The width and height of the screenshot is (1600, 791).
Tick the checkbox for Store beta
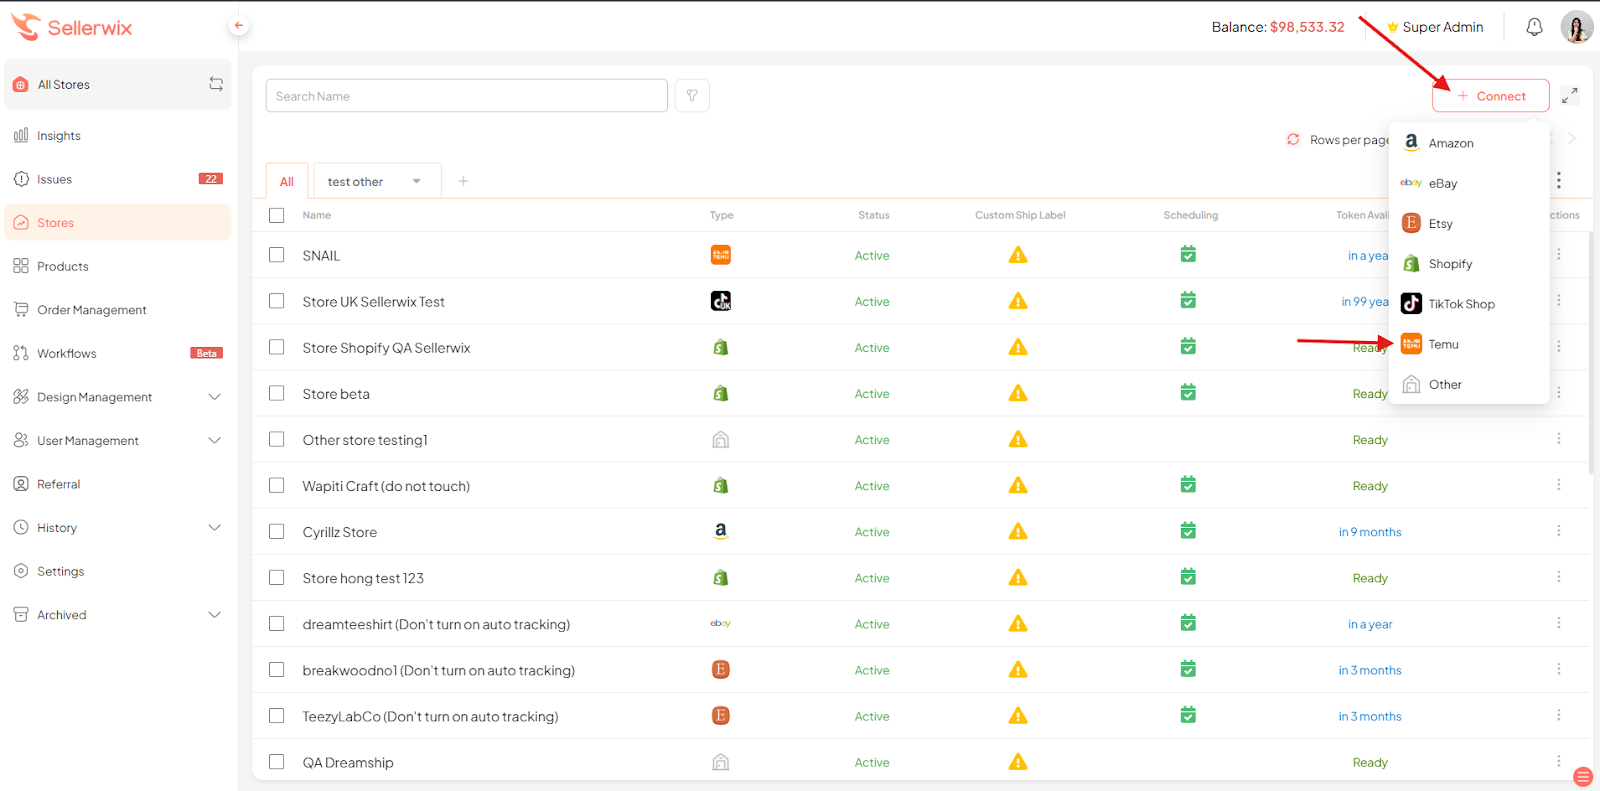pos(277,393)
